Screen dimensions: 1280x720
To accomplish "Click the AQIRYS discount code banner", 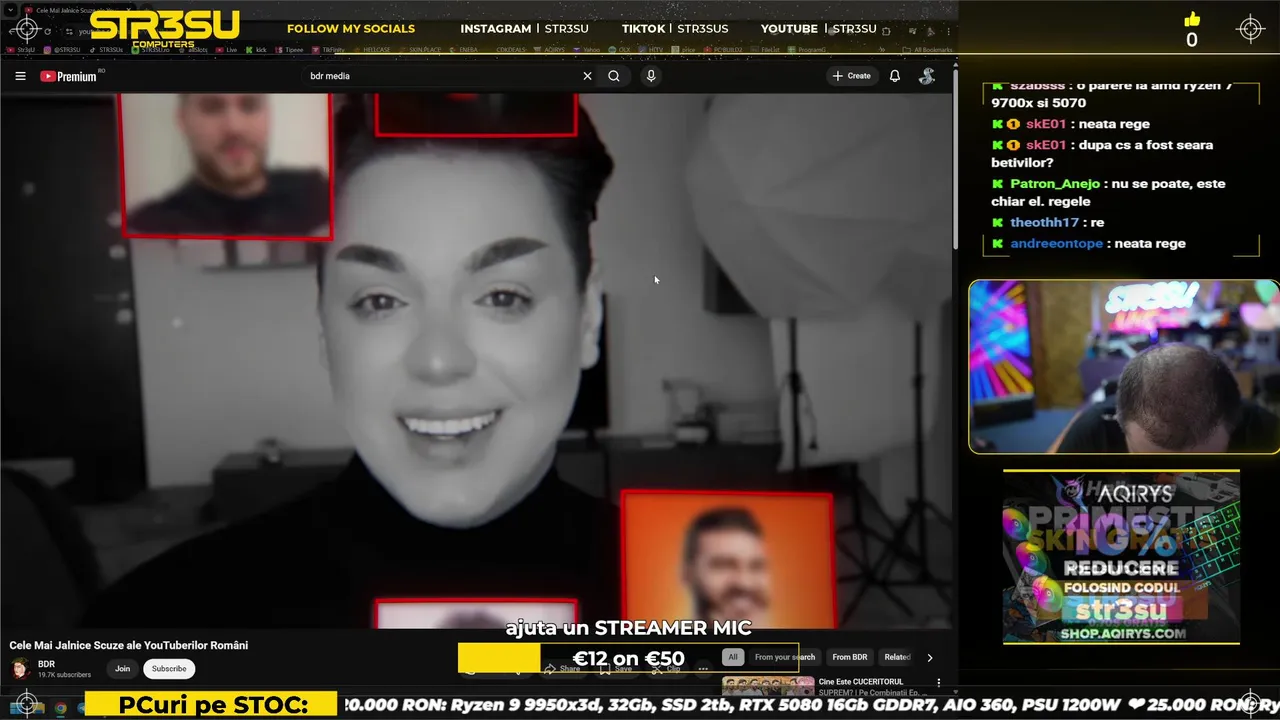I will point(1121,557).
